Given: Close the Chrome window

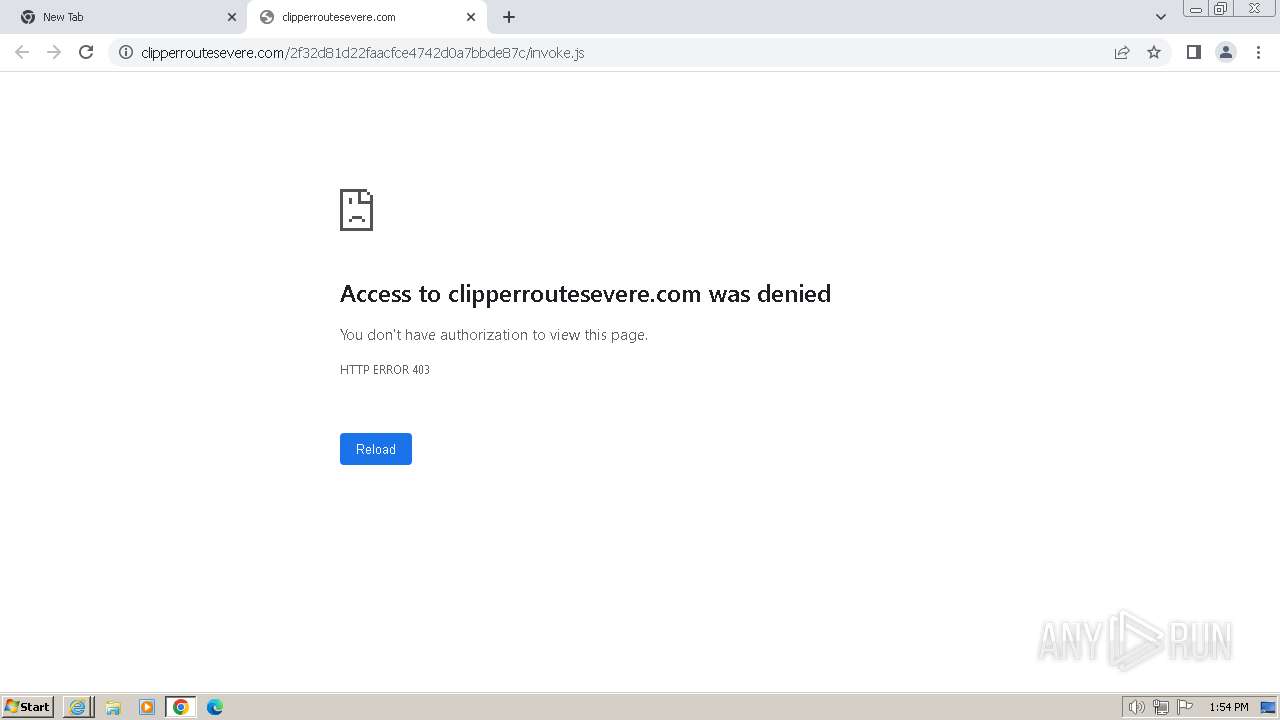Looking at the screenshot, I should pos(1255,9).
